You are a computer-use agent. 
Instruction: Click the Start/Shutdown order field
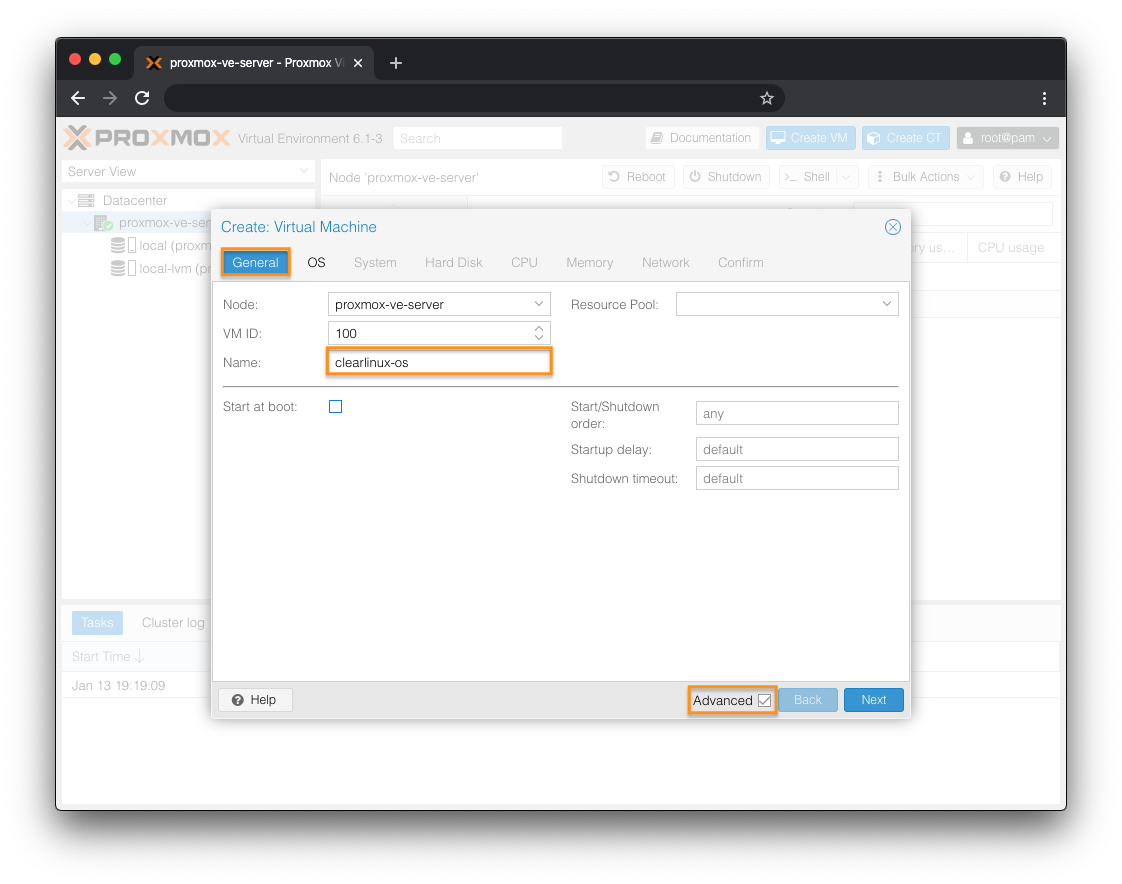[x=797, y=414]
